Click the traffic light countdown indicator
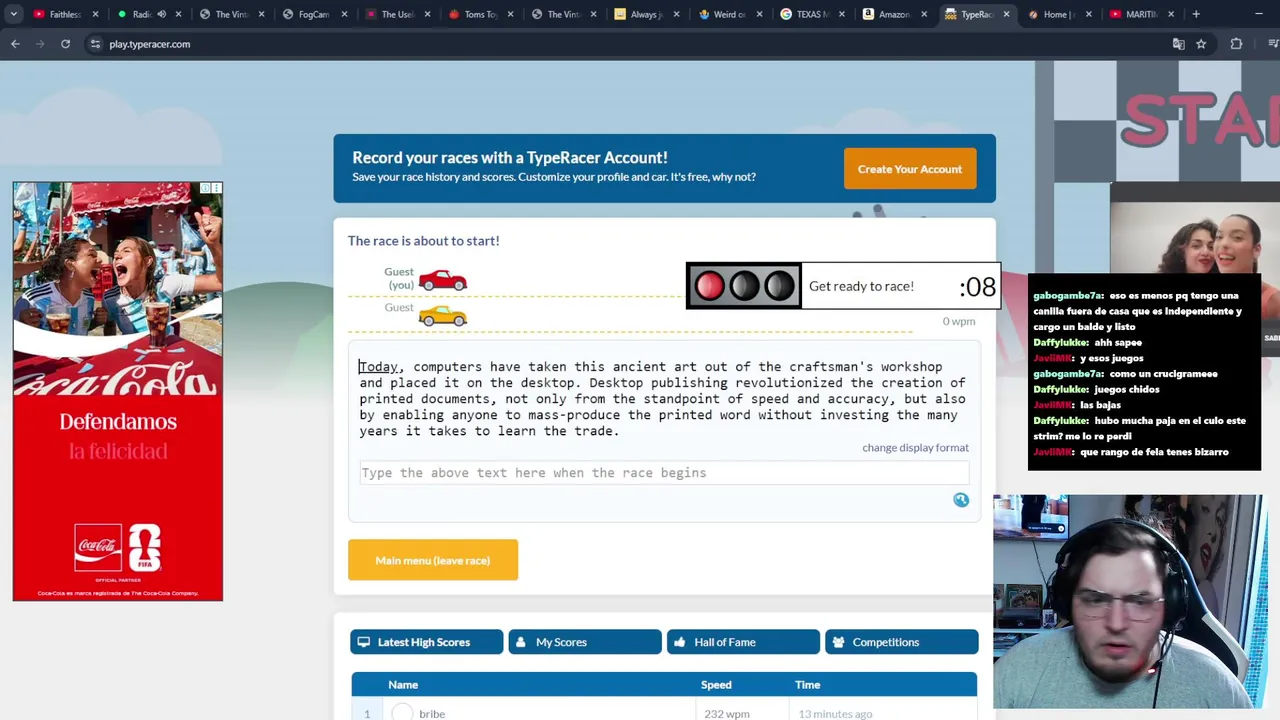The image size is (1280, 720). (x=744, y=286)
